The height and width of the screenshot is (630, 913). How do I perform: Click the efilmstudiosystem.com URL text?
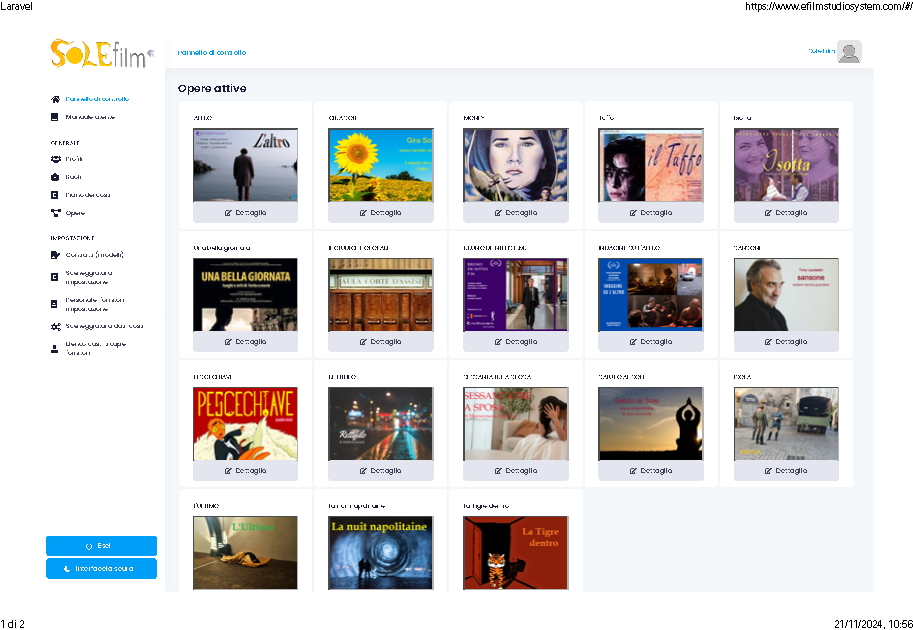(829, 6)
